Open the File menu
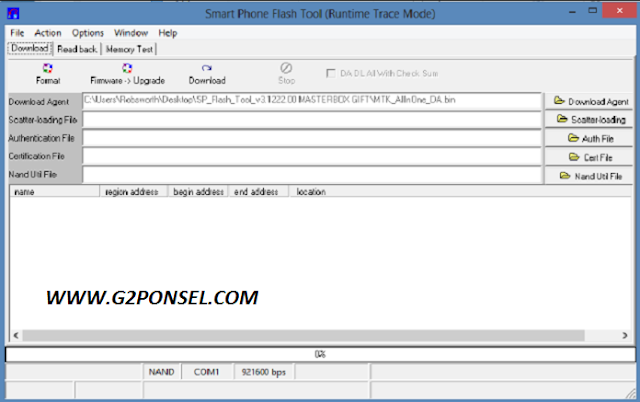Viewport: 640px width, 402px height. [x=17, y=33]
